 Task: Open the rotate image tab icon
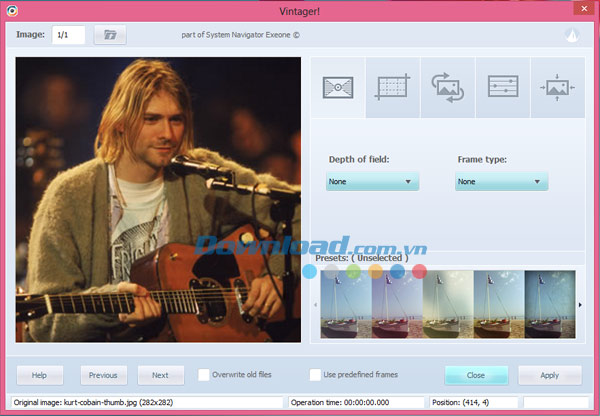[447, 87]
